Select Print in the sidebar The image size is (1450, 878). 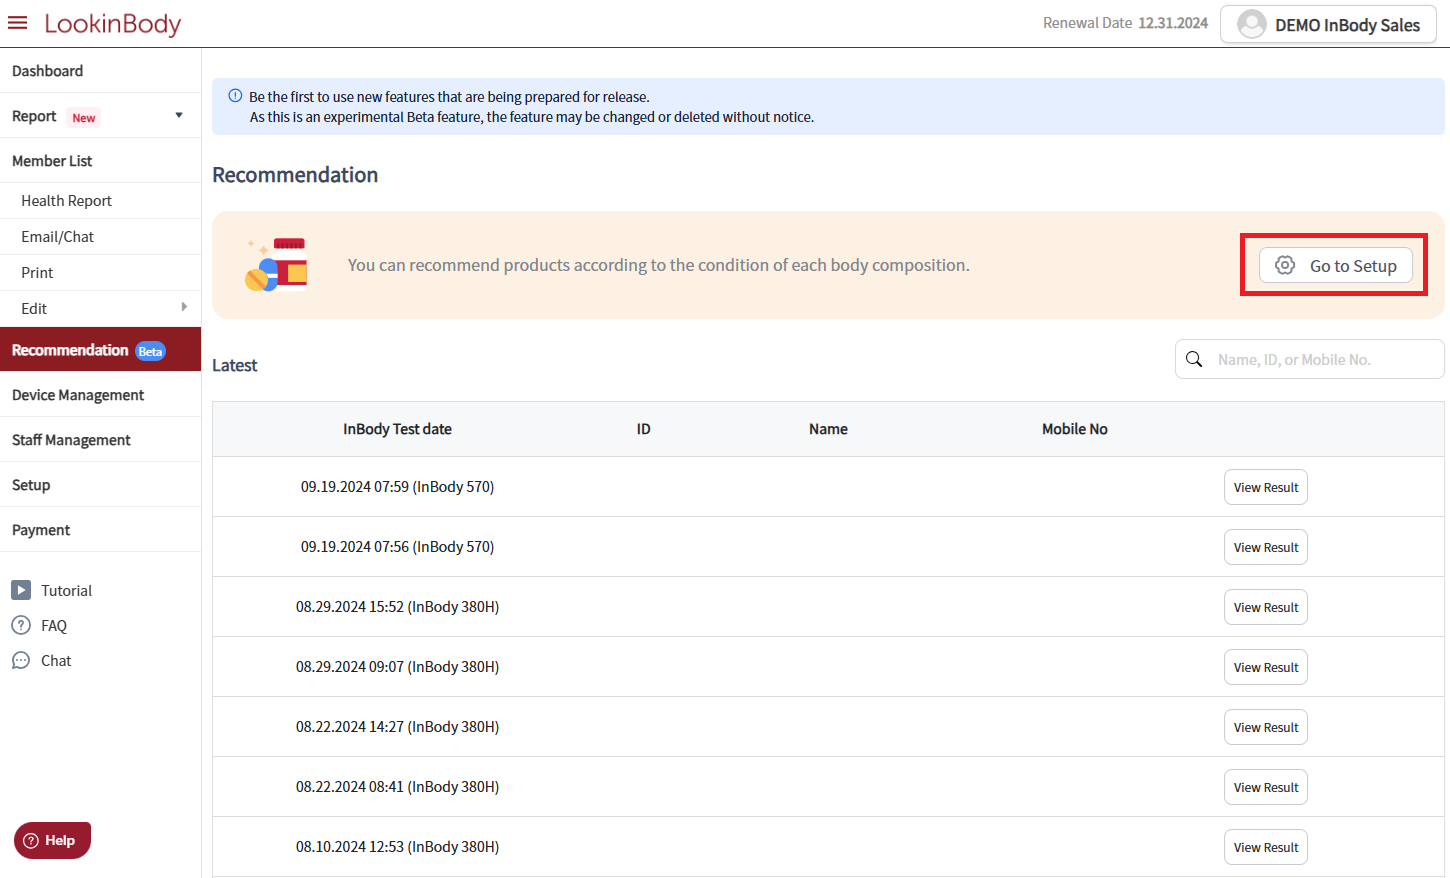click(x=100, y=273)
